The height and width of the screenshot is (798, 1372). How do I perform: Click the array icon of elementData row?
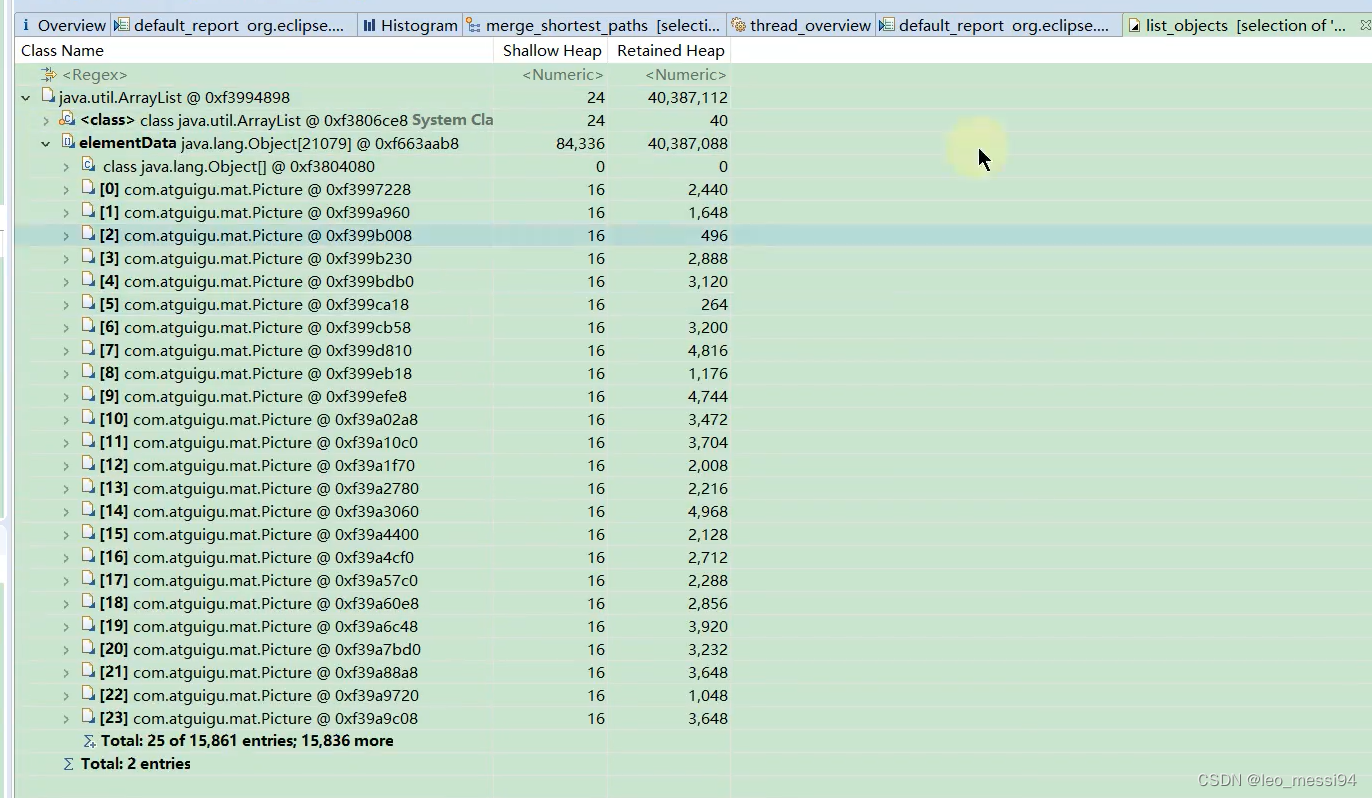tap(67, 143)
